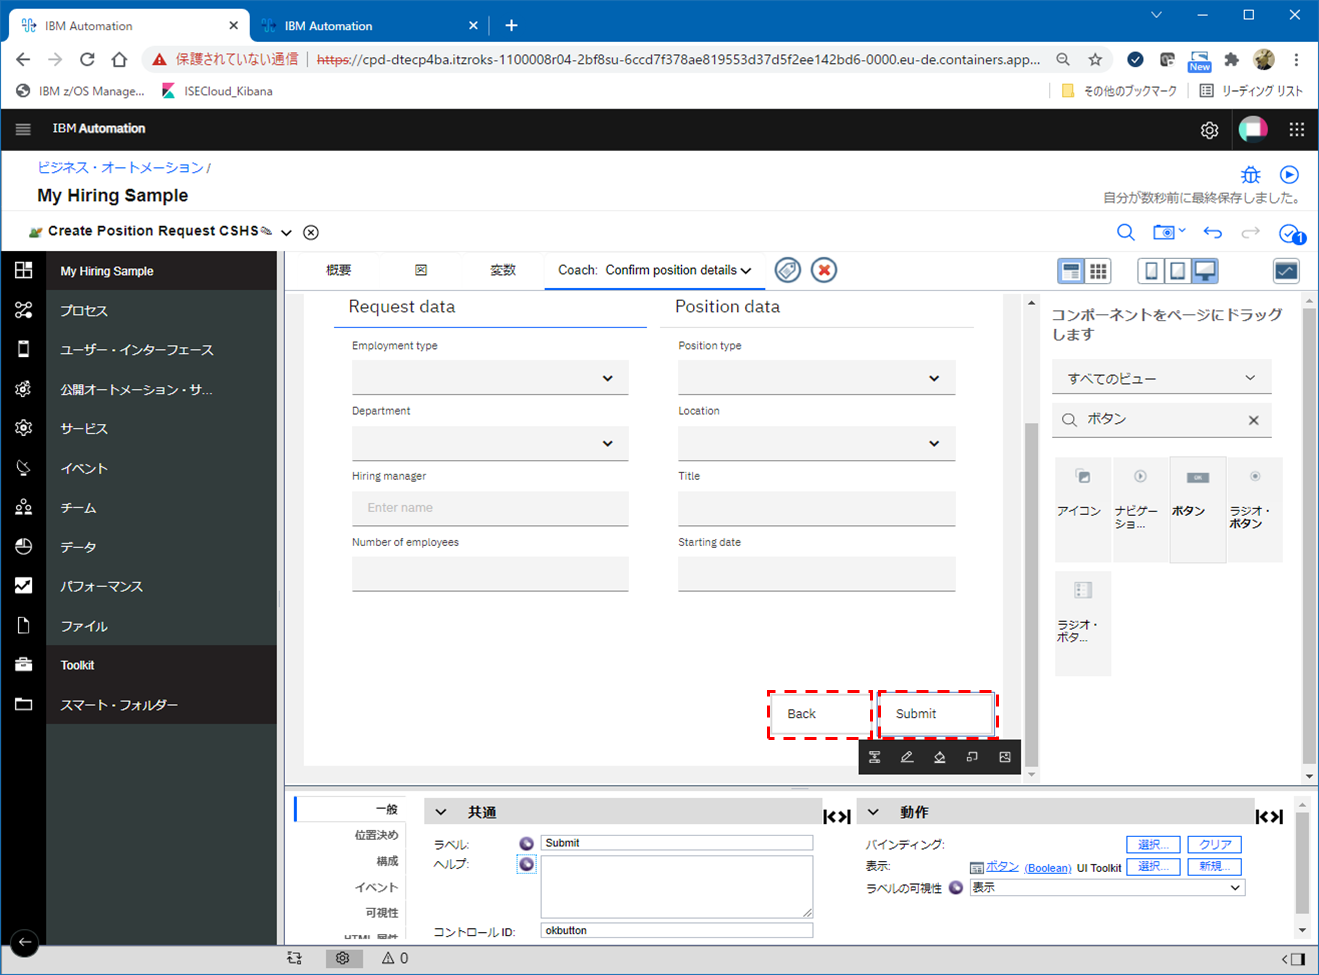The height and width of the screenshot is (975, 1319).
Task: Click バインディング 選択 button
Action: pos(1153,845)
